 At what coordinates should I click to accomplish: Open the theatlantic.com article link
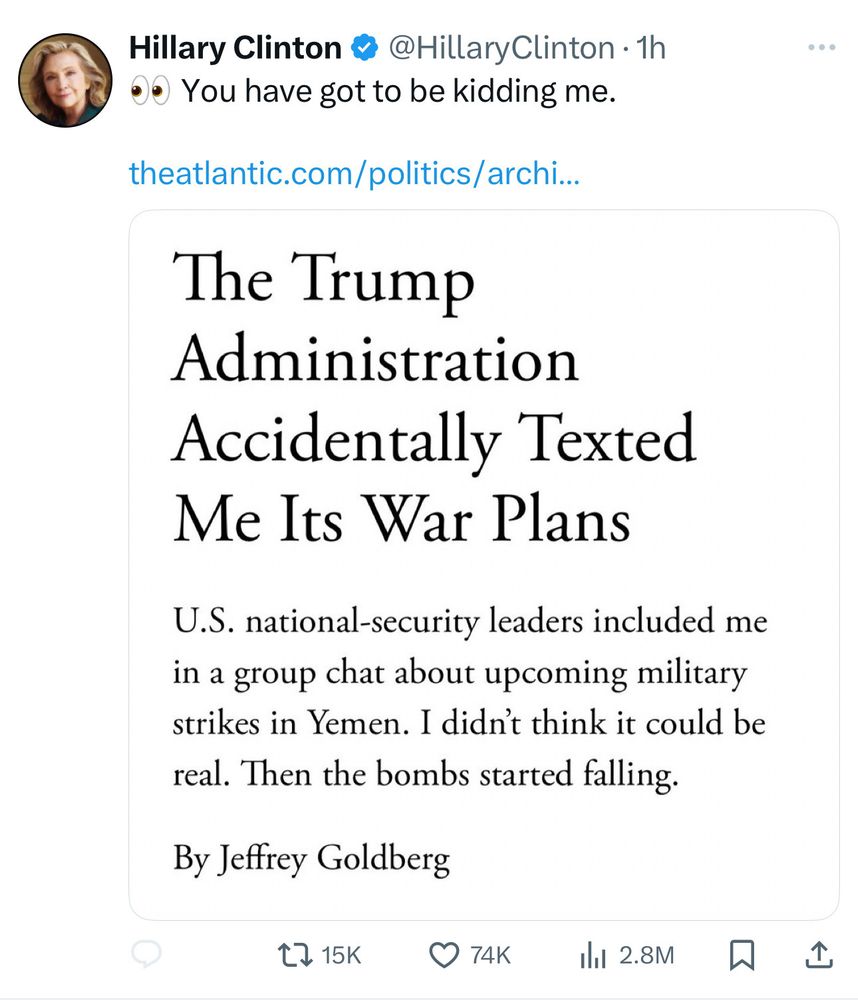click(354, 174)
